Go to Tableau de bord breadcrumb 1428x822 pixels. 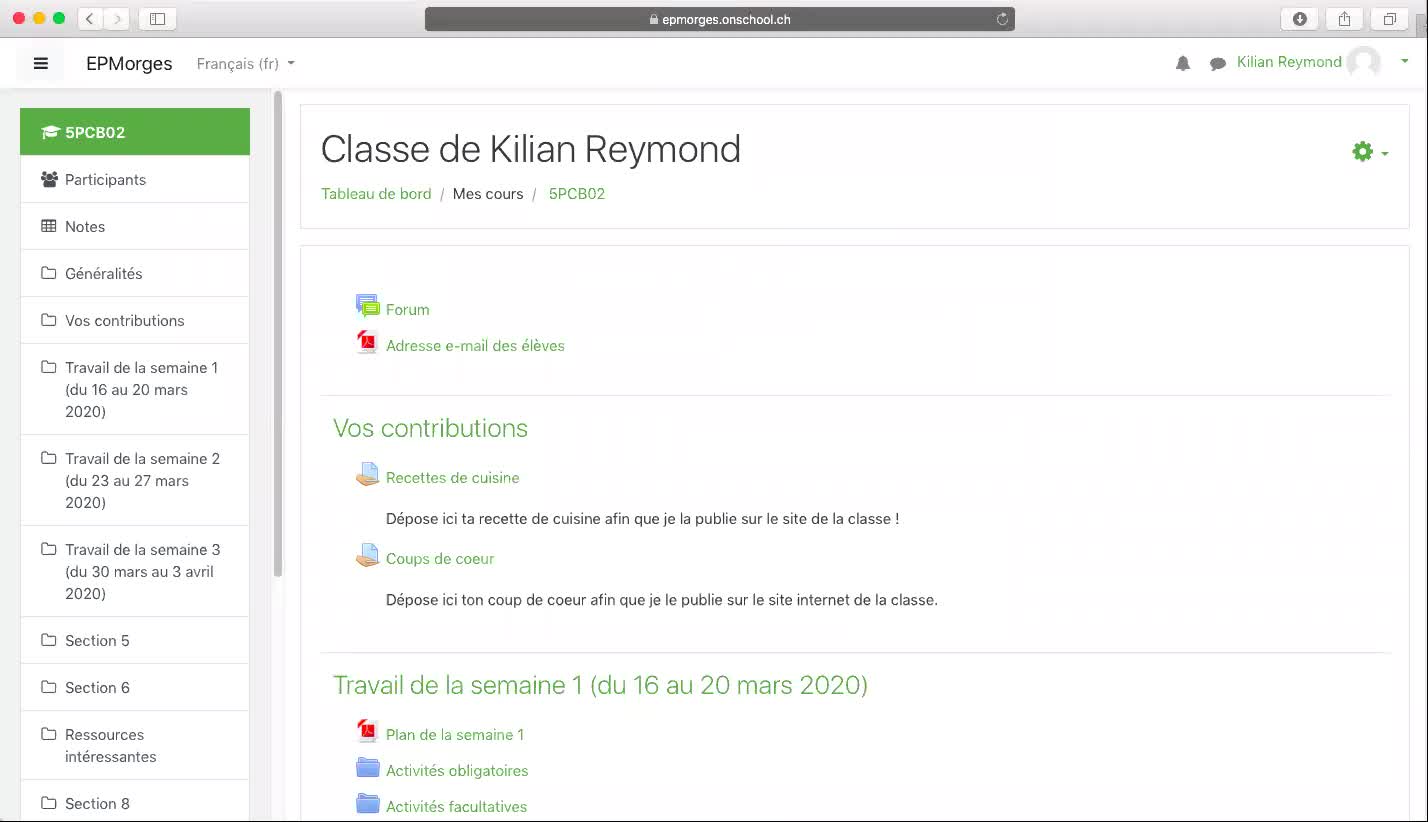coord(376,194)
